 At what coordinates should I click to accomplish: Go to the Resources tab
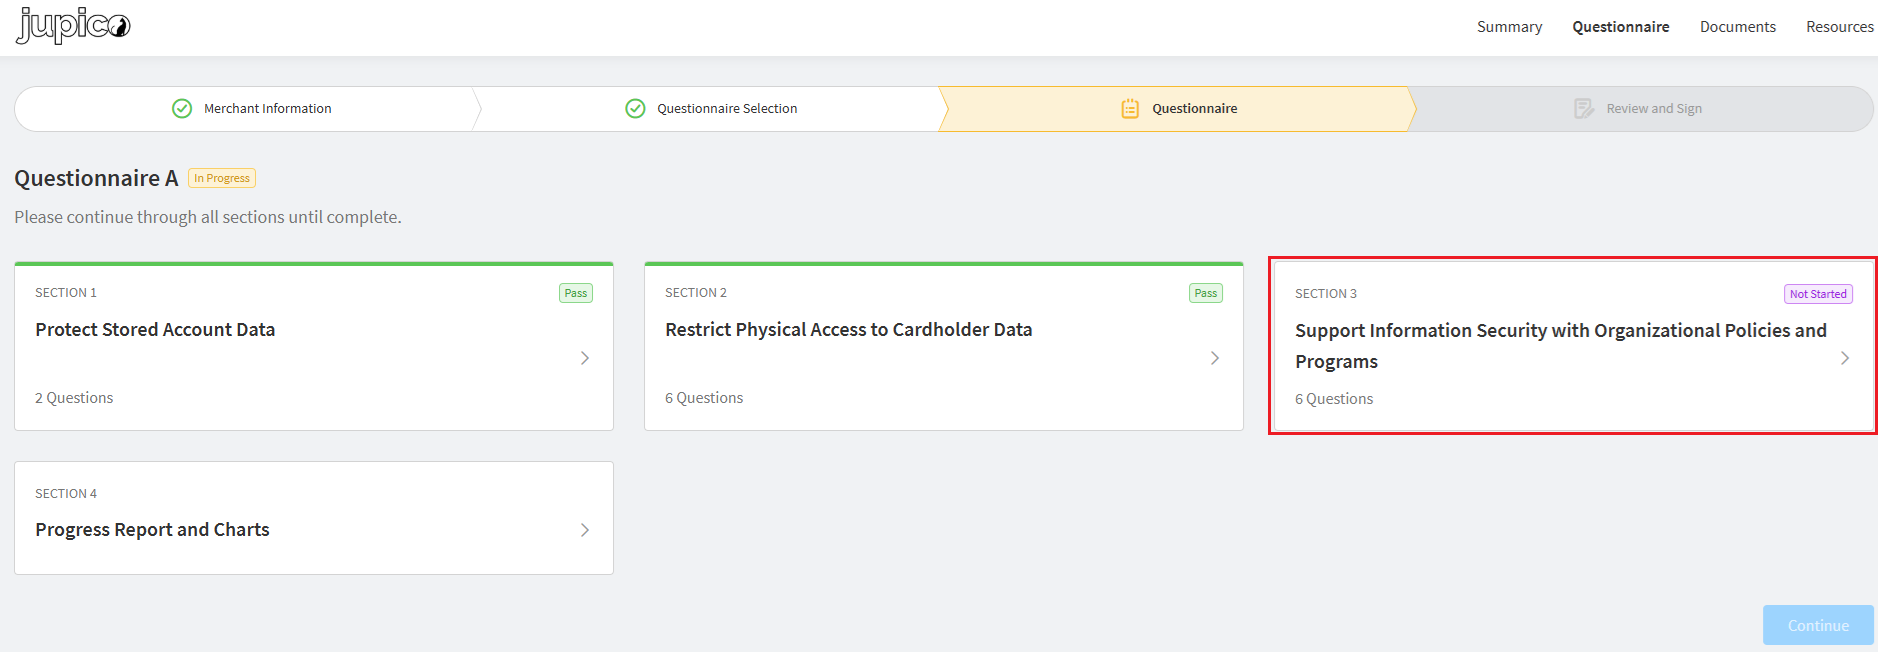[x=1839, y=27]
